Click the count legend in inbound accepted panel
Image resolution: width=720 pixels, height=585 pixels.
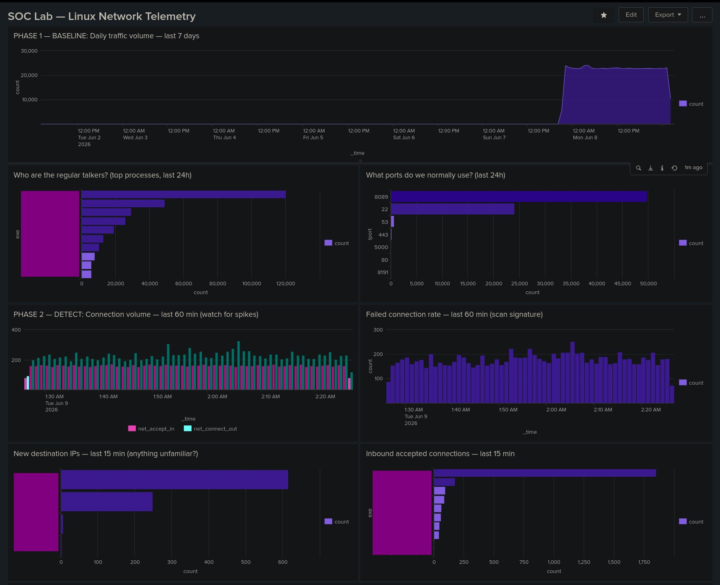[691, 522]
